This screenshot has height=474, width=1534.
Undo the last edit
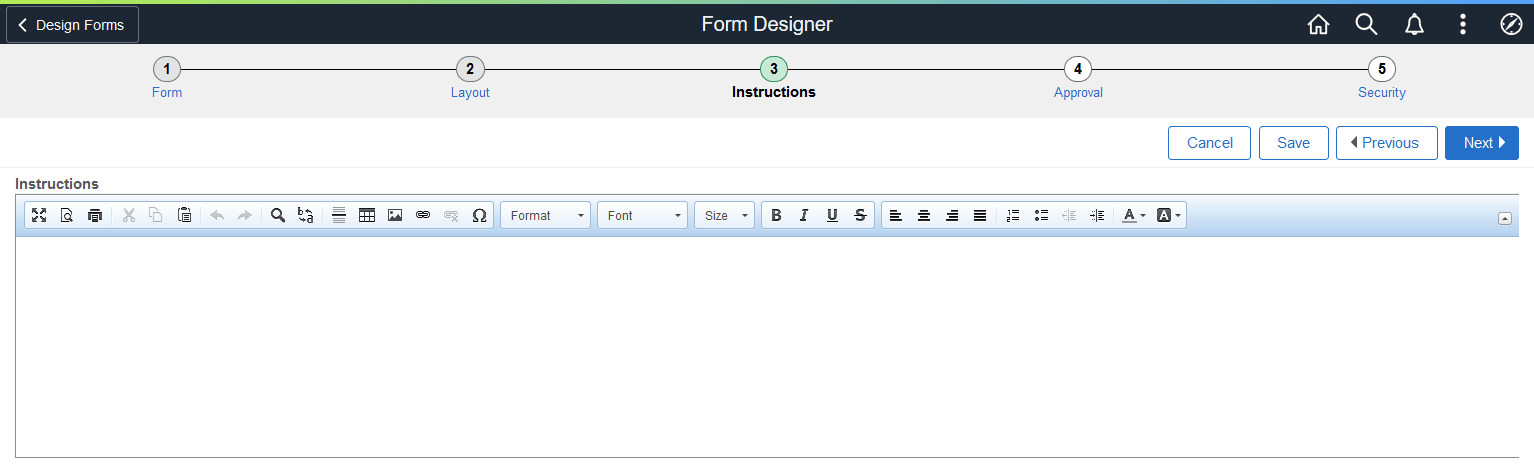pyautogui.click(x=217, y=215)
